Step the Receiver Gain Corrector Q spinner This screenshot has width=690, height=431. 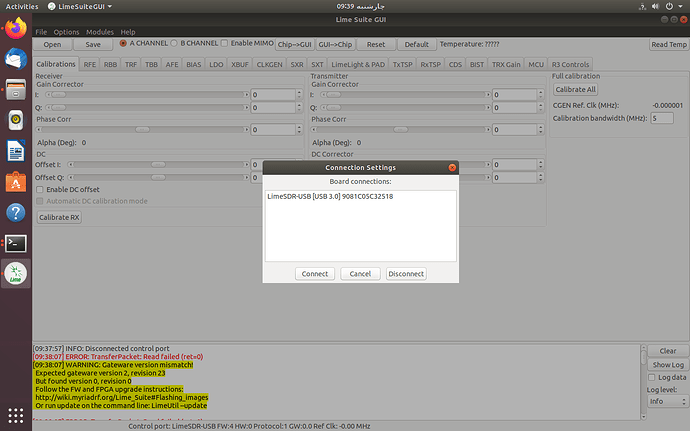pyautogui.click(x=299, y=107)
